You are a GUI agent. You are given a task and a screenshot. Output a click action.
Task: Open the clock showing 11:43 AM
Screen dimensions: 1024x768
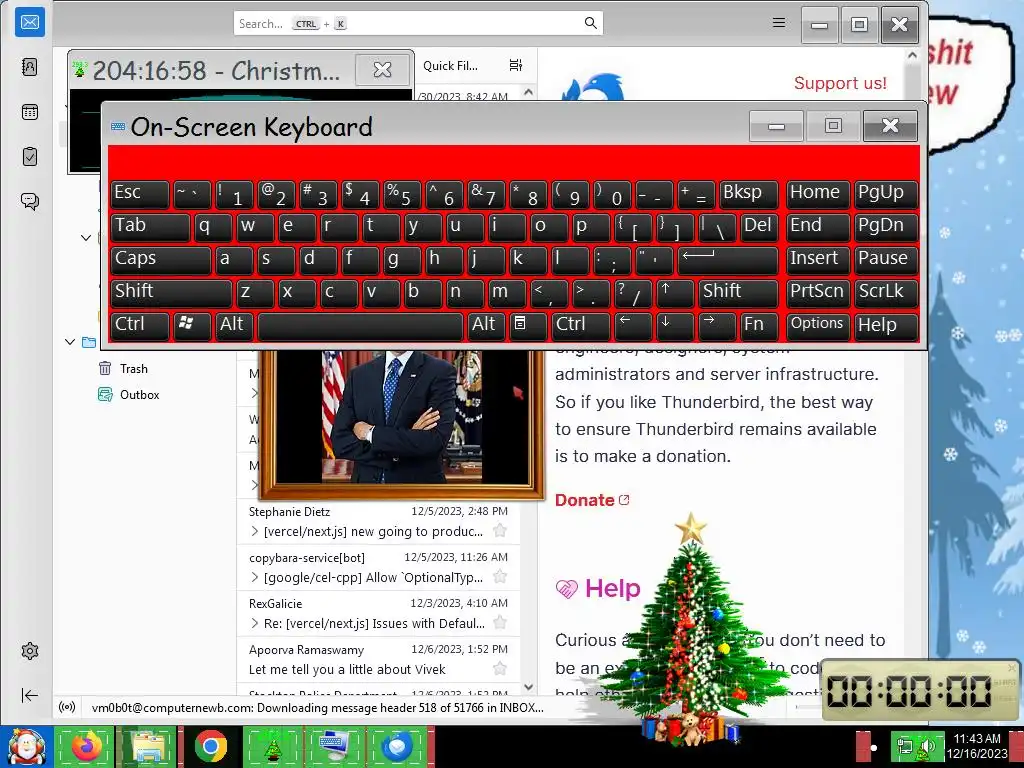pos(976,746)
